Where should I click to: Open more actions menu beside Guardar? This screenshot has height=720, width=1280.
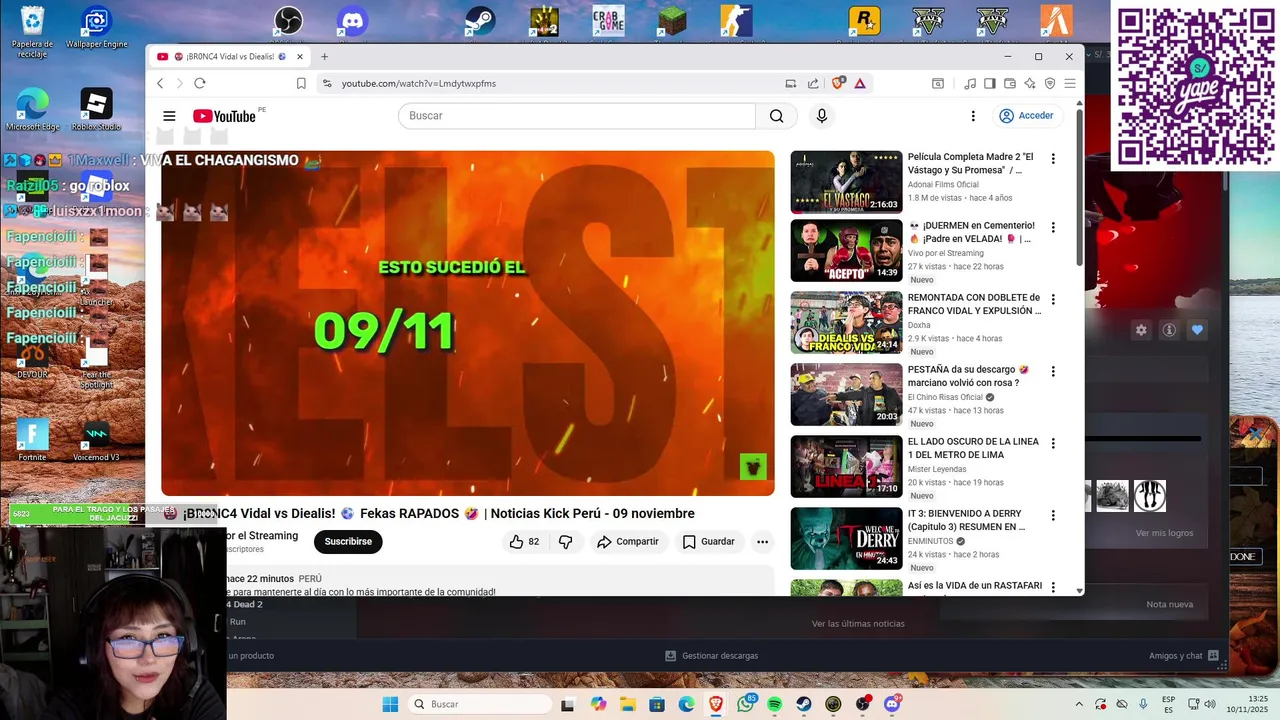pos(763,542)
